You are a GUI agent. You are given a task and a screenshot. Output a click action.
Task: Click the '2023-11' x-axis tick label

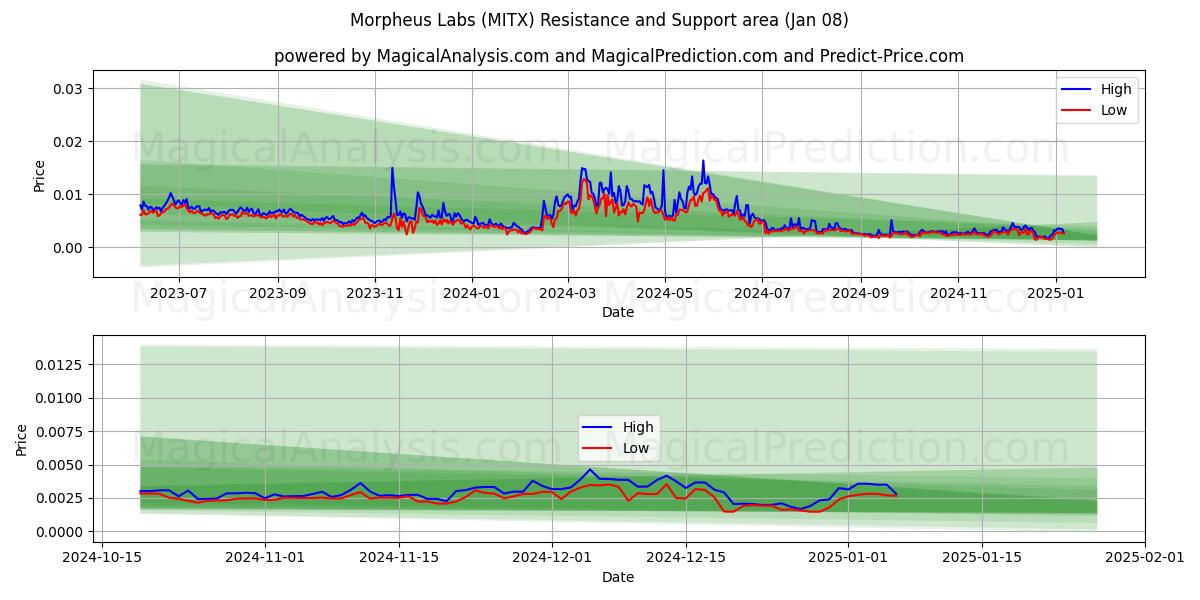click(375, 293)
